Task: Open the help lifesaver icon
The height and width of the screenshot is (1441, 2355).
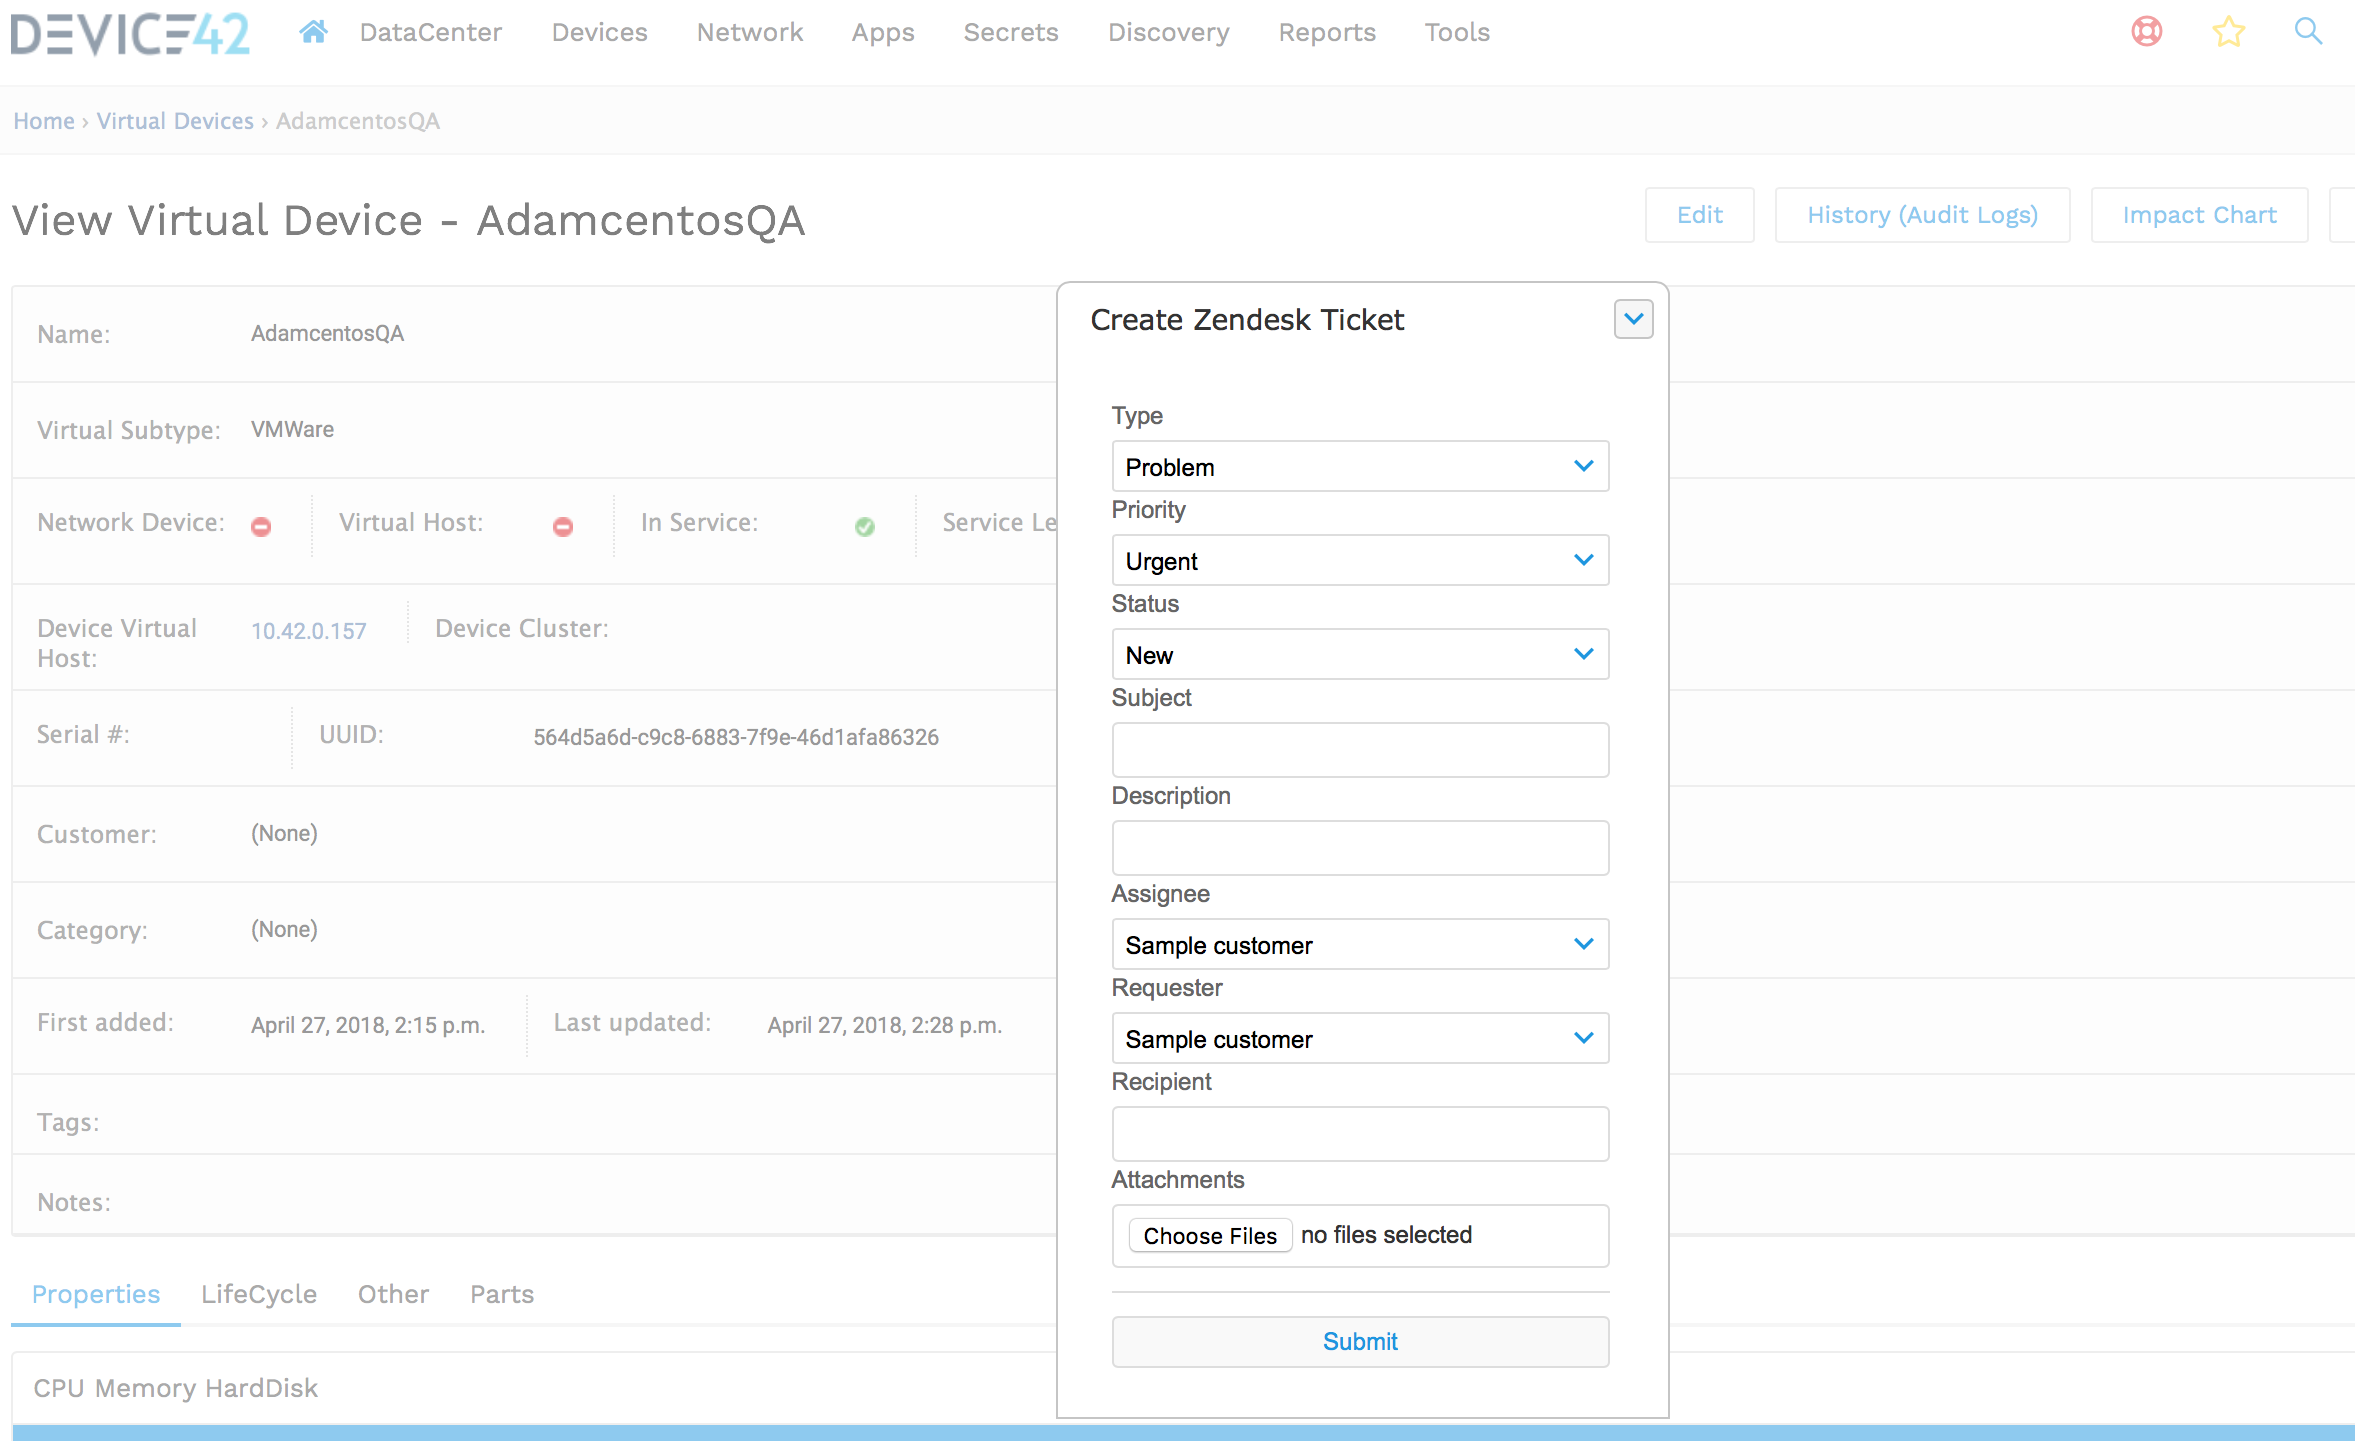Action: point(2147,31)
